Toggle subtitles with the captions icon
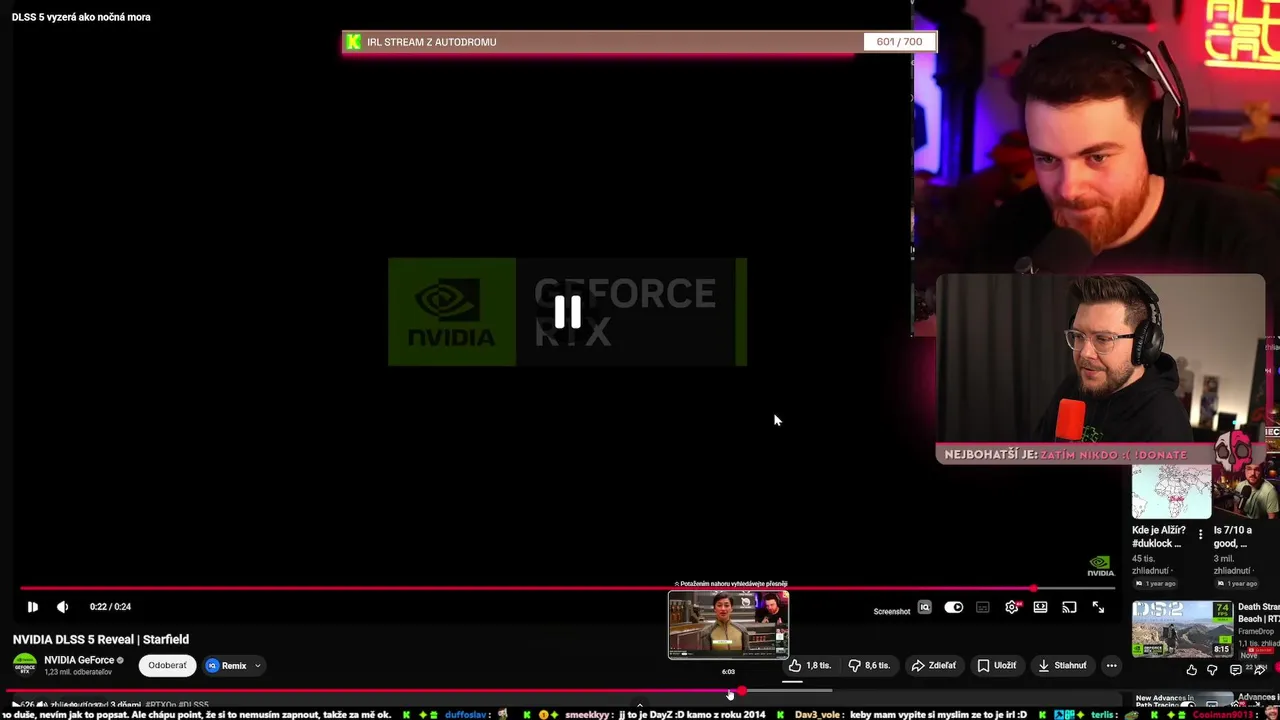 (x=983, y=607)
